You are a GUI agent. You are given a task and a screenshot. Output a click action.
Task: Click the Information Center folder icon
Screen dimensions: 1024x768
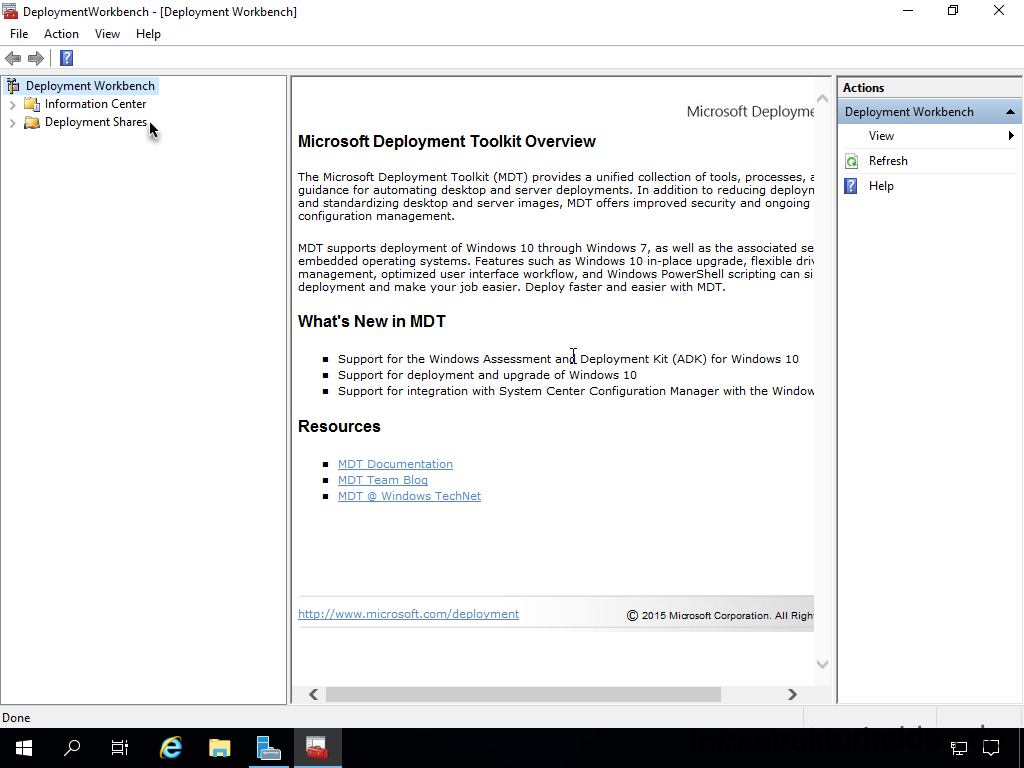coord(32,104)
